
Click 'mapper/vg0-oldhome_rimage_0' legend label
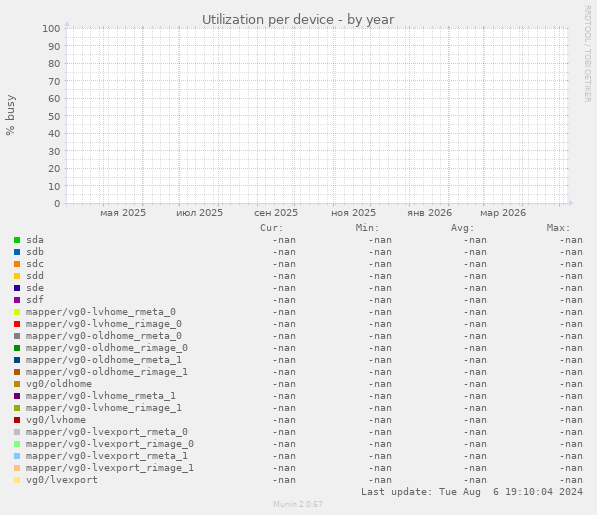coord(107,348)
